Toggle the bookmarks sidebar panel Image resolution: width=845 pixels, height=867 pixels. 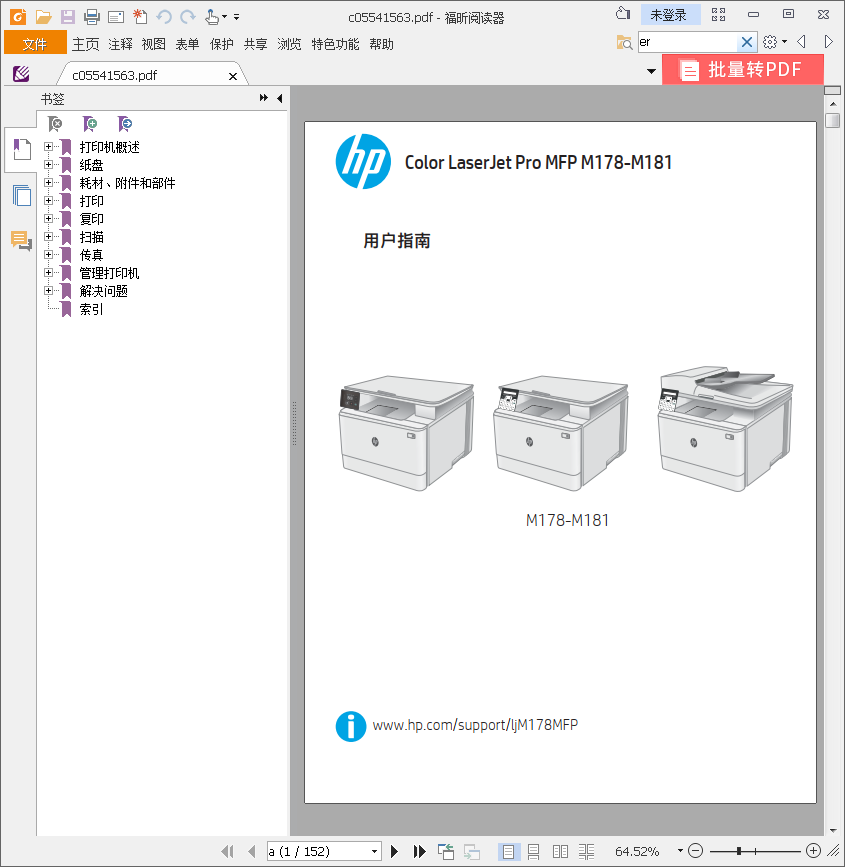pos(22,149)
